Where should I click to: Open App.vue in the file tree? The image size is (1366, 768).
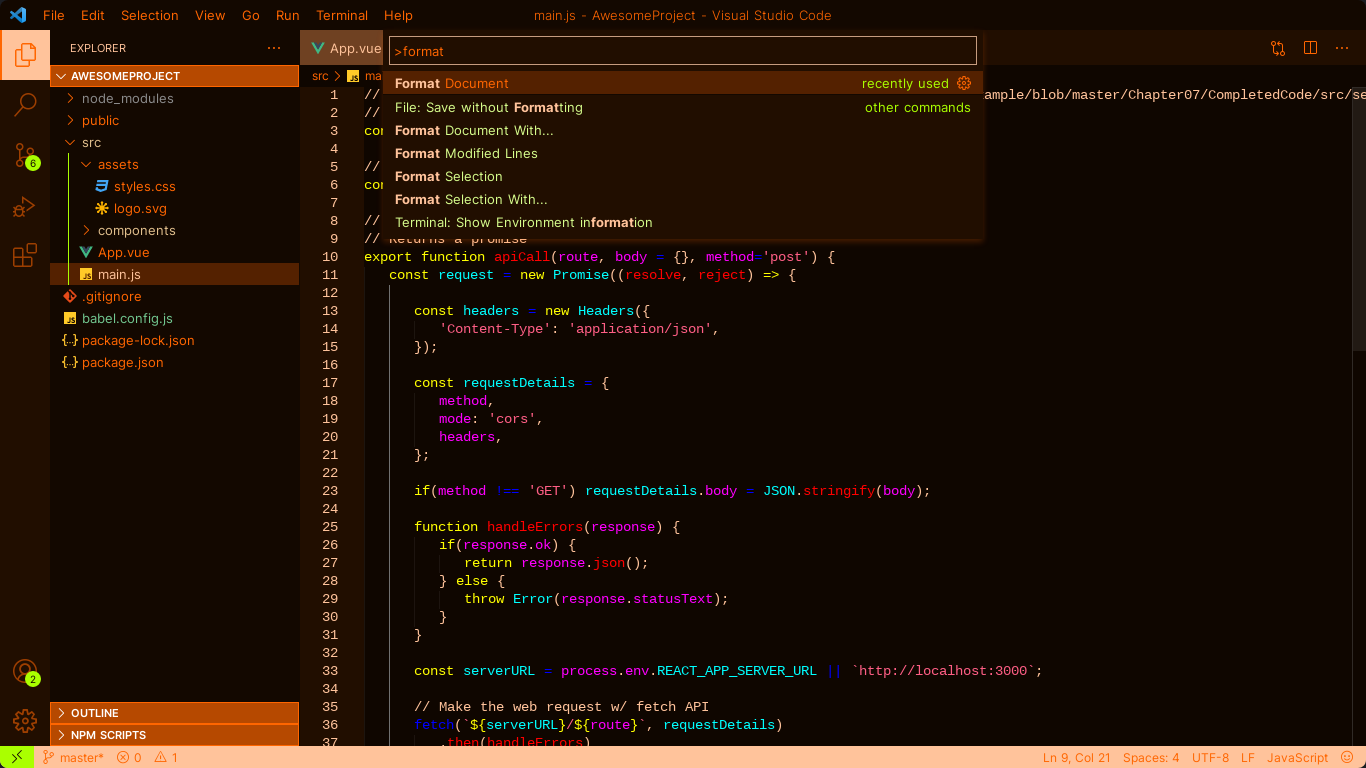pyautogui.click(x=123, y=252)
